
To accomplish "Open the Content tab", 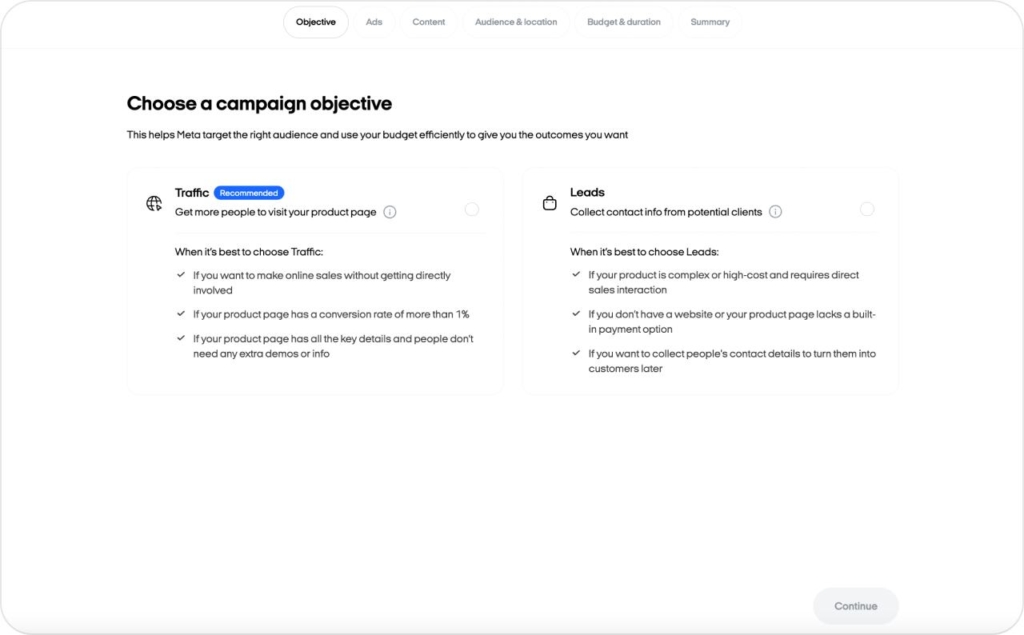I will [x=428, y=21].
